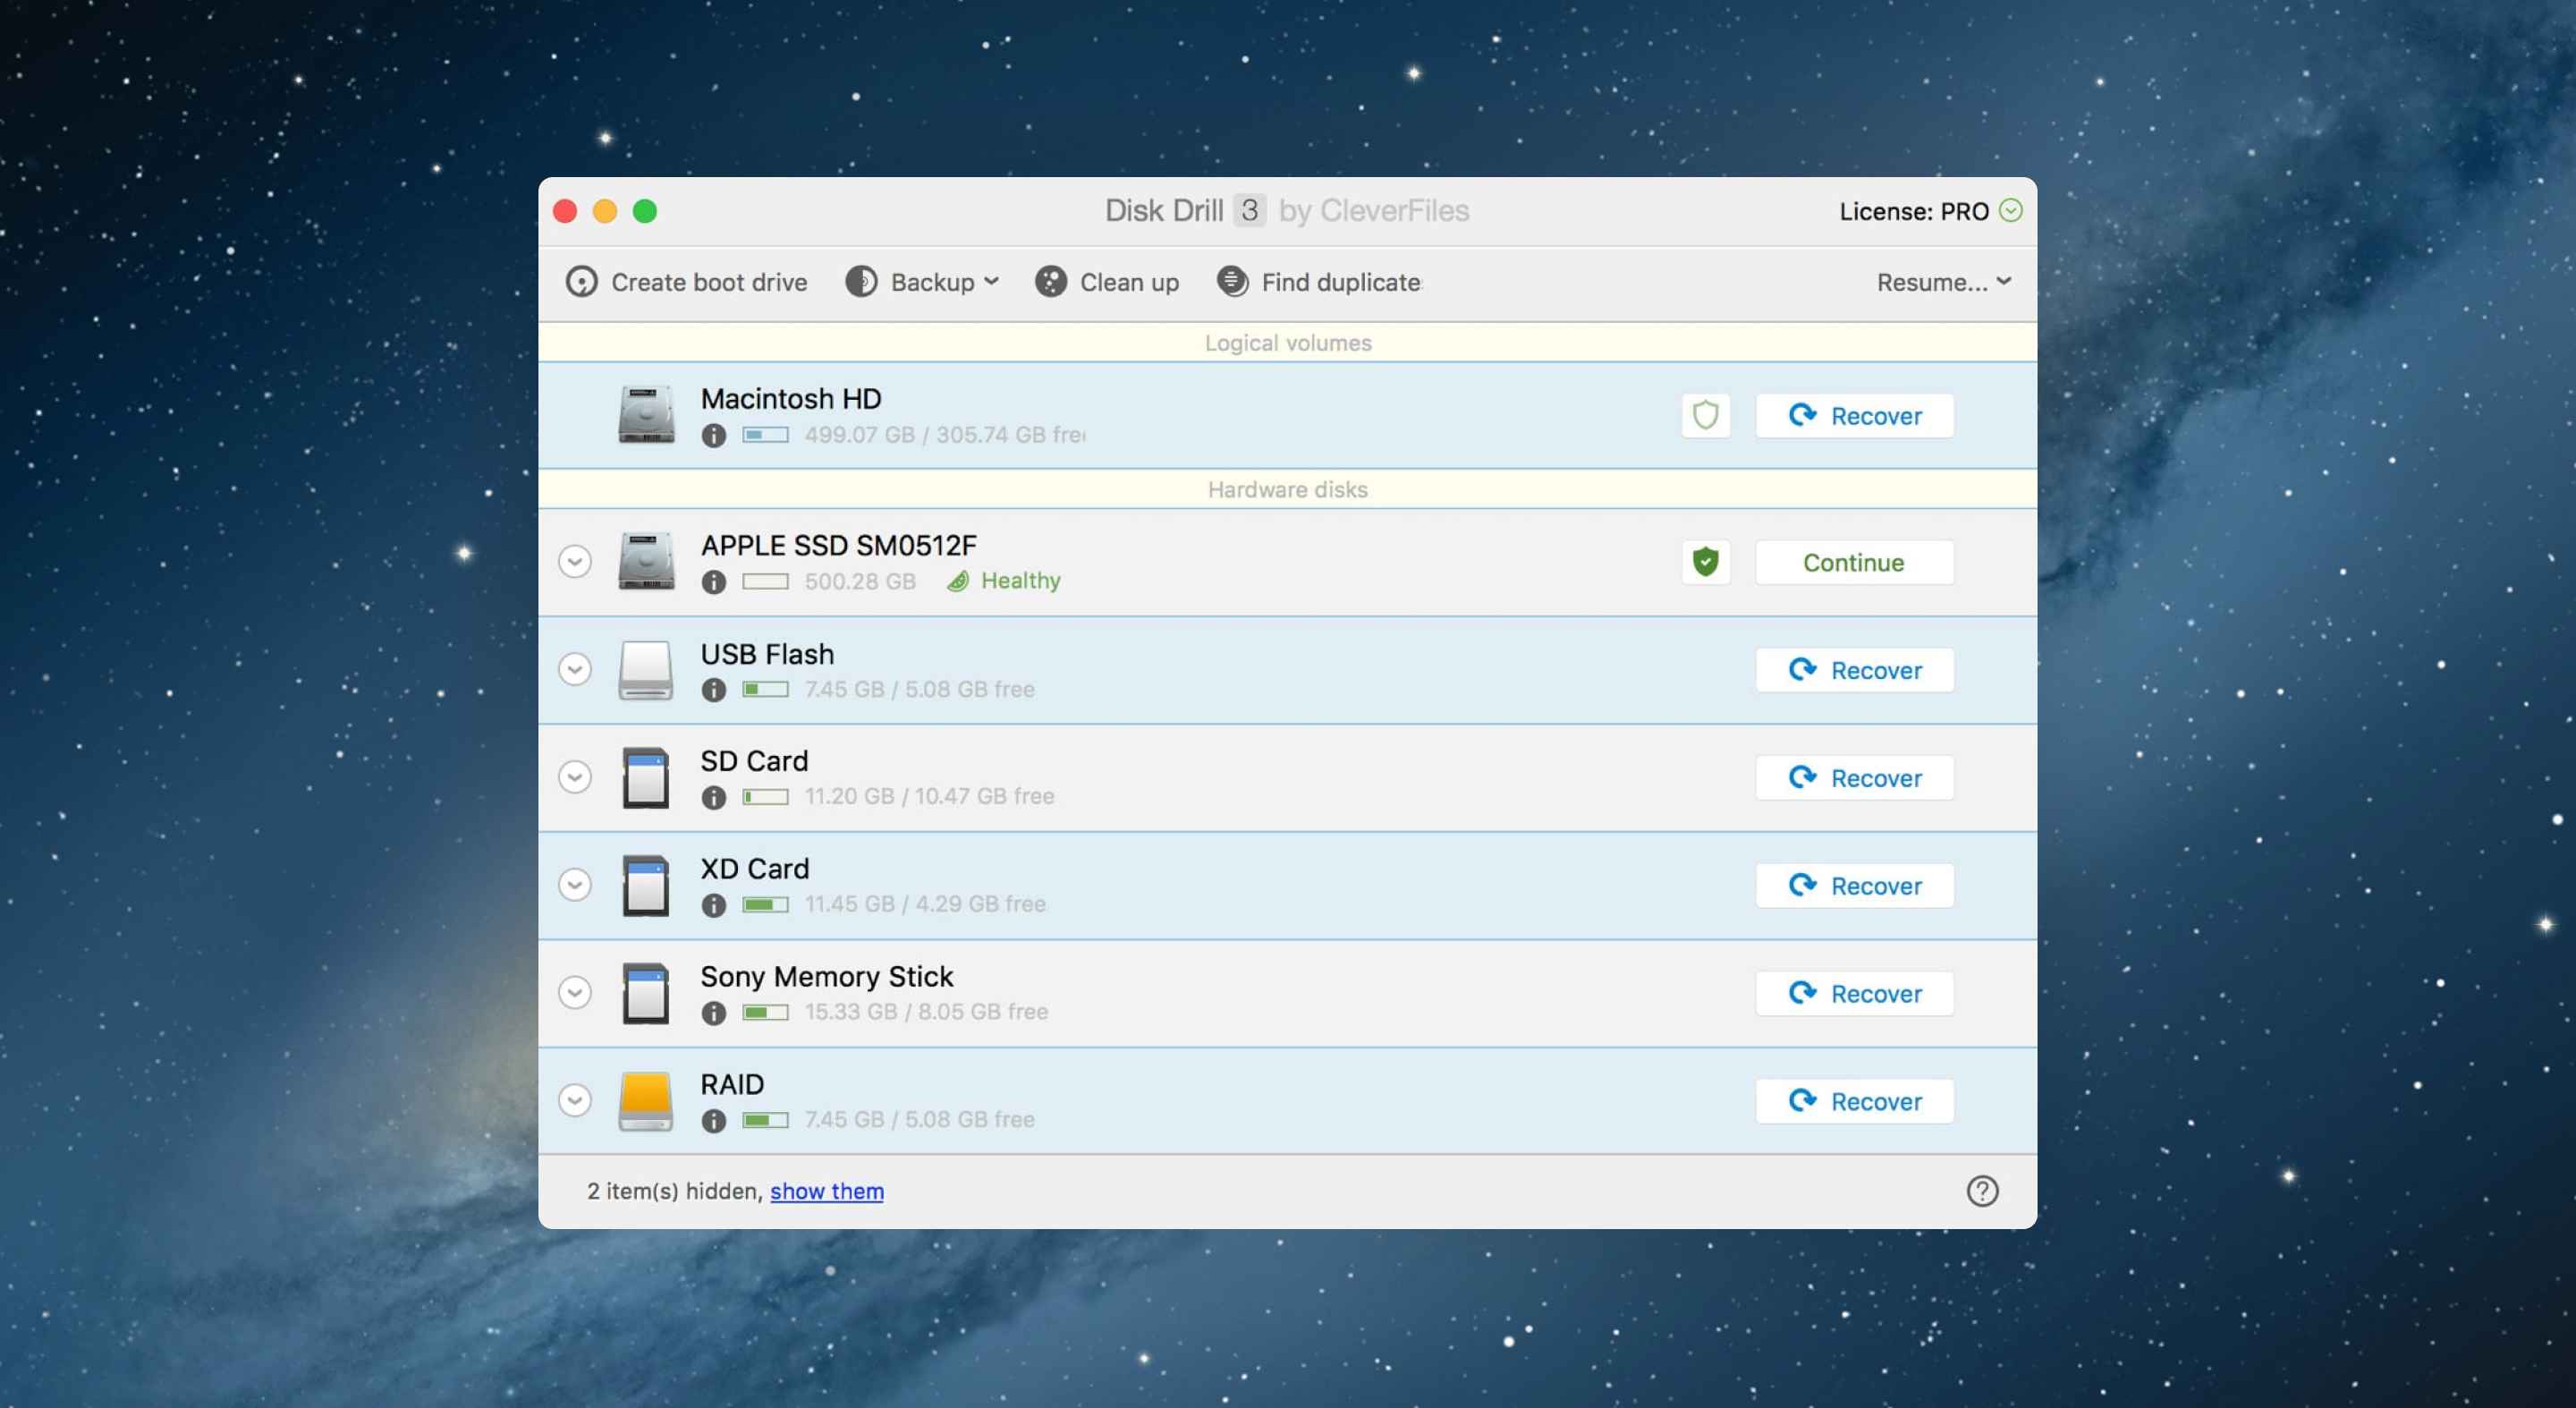Toggle visibility of XD Card entry
Screen dimensions: 2576x1408
pyautogui.click(x=575, y=885)
